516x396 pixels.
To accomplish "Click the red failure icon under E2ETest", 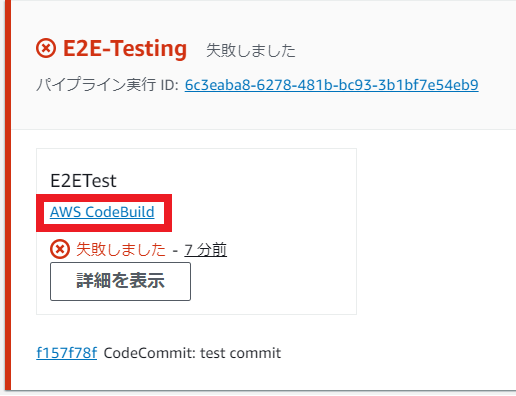I will (60, 249).
